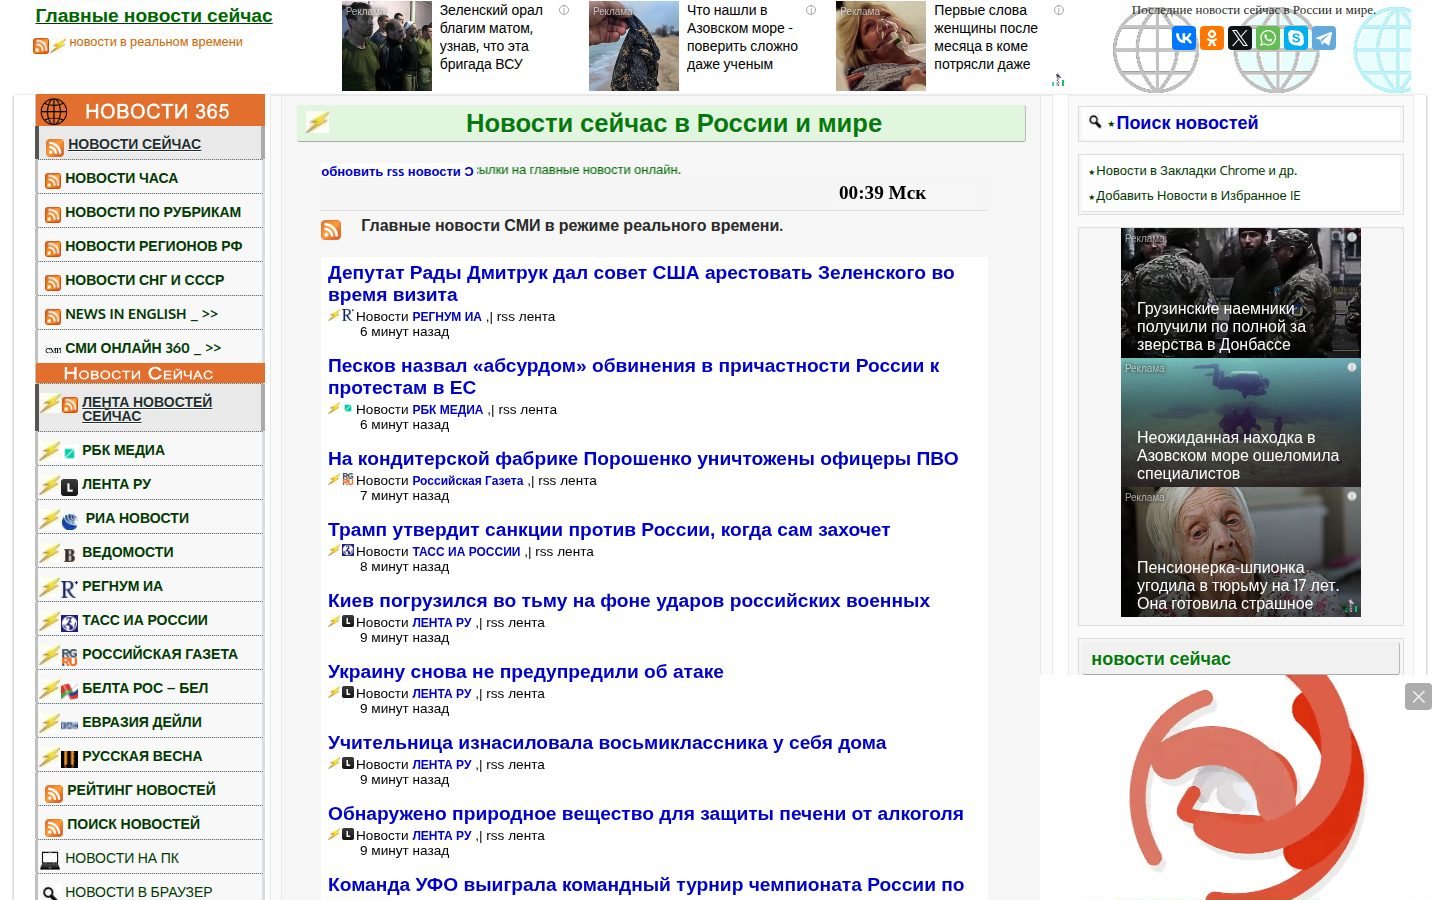
Task: Click Поиск новостей link in right panel
Action: [x=1187, y=123]
